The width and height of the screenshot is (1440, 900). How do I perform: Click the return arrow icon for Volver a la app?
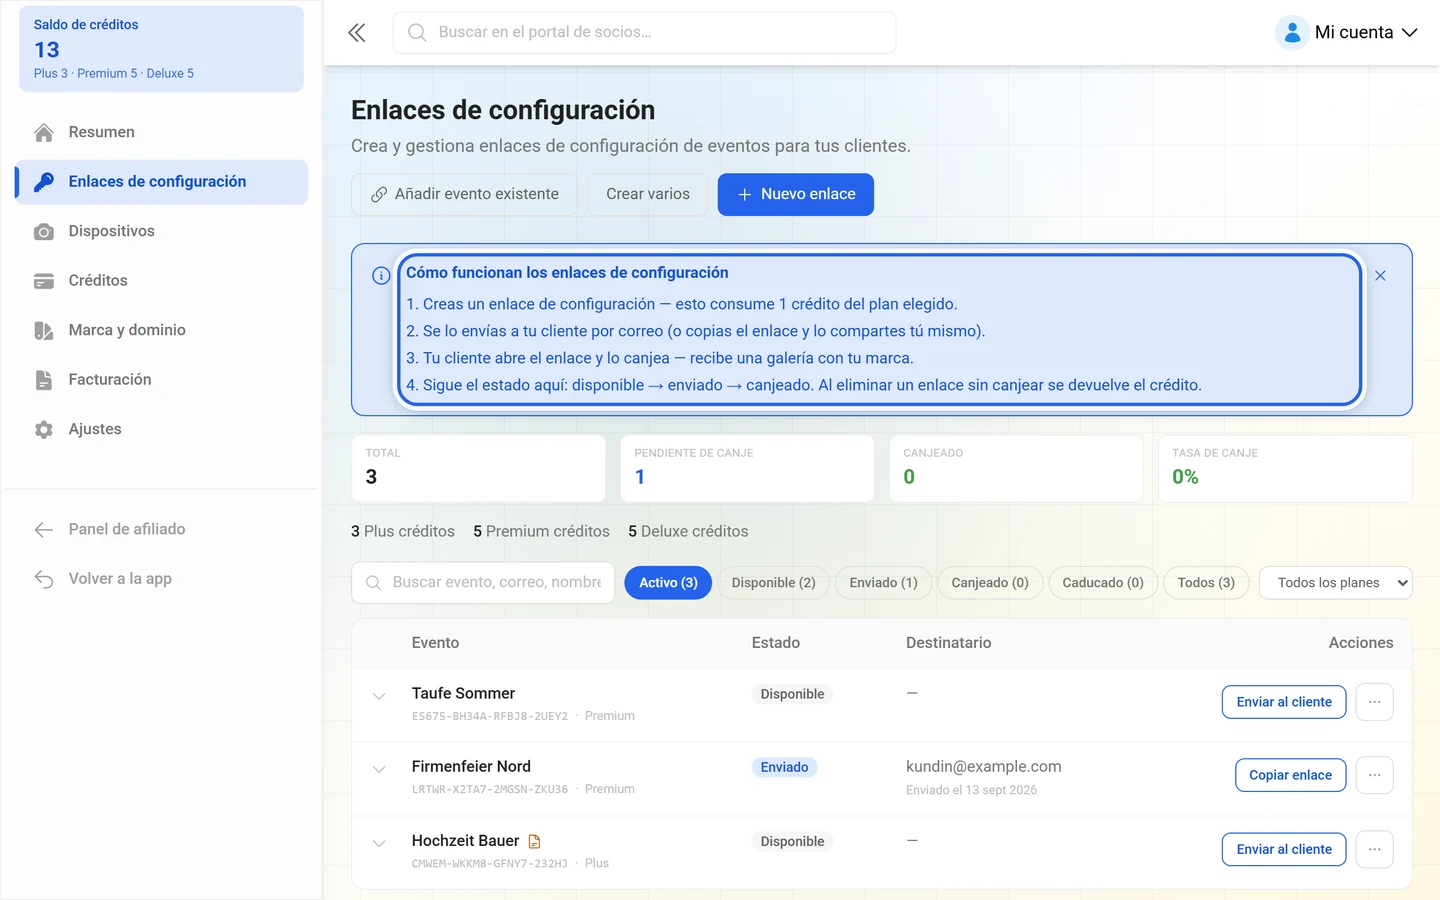pos(44,579)
